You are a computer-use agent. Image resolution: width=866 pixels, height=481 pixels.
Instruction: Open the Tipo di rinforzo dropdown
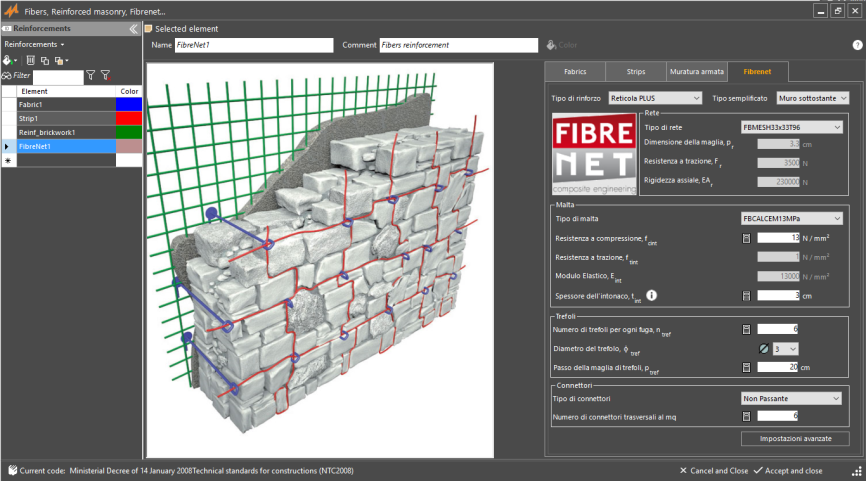point(654,98)
